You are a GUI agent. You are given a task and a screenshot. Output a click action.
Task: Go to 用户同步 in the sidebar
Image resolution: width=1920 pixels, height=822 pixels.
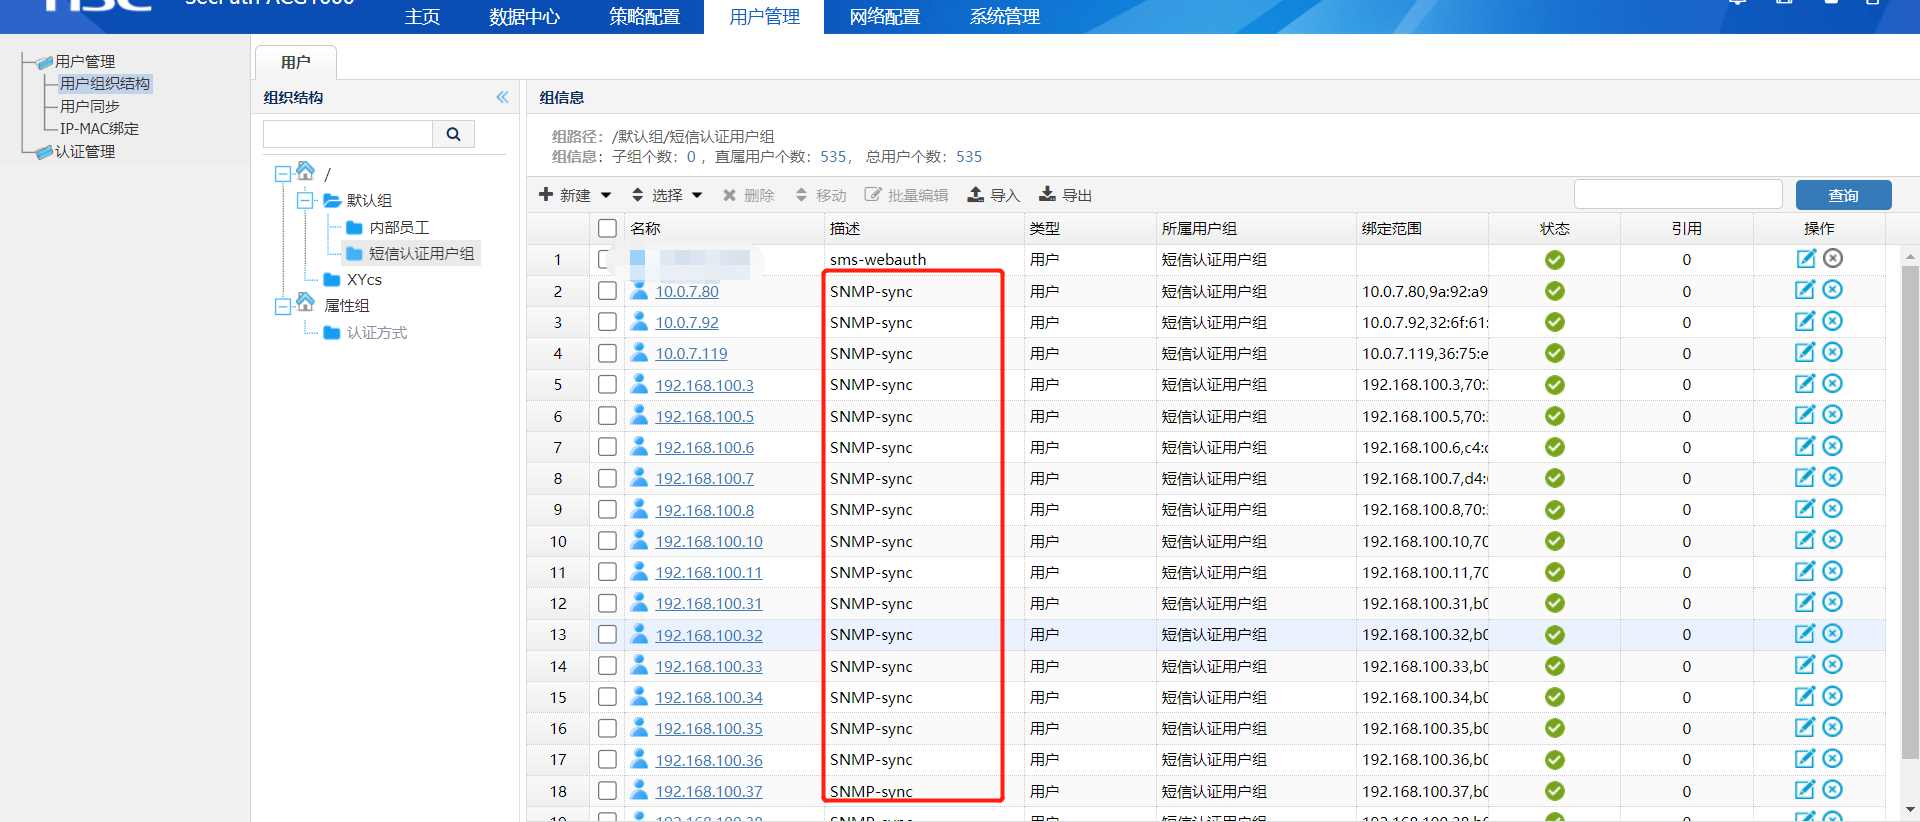click(90, 106)
